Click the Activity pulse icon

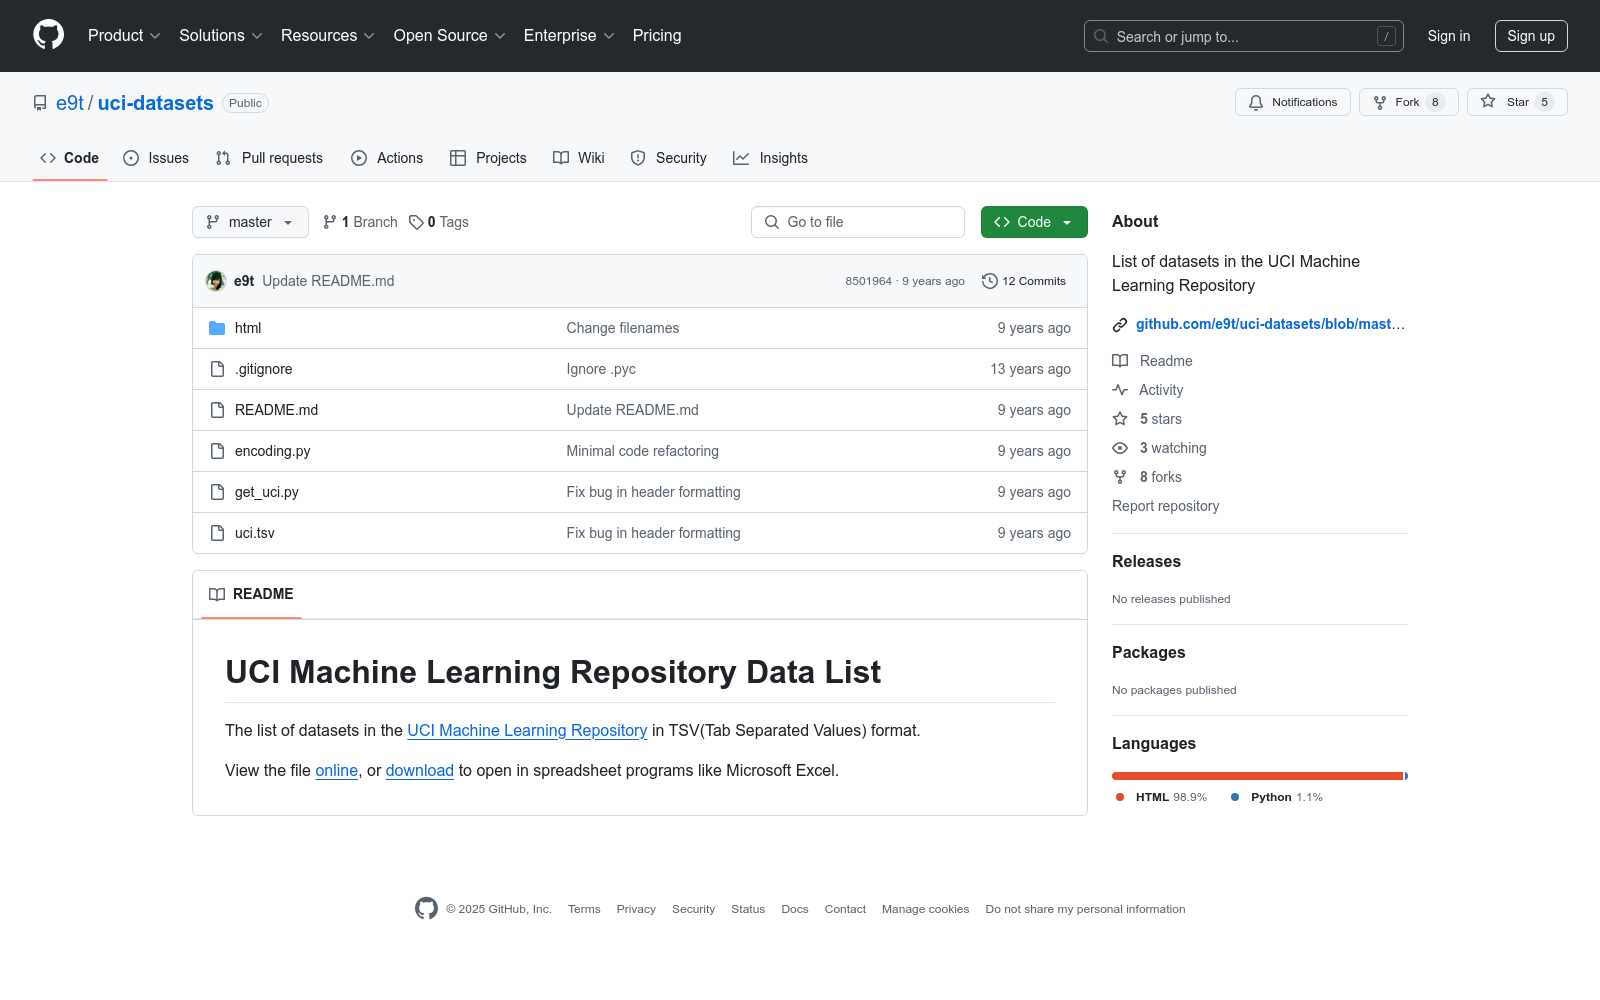tap(1120, 390)
